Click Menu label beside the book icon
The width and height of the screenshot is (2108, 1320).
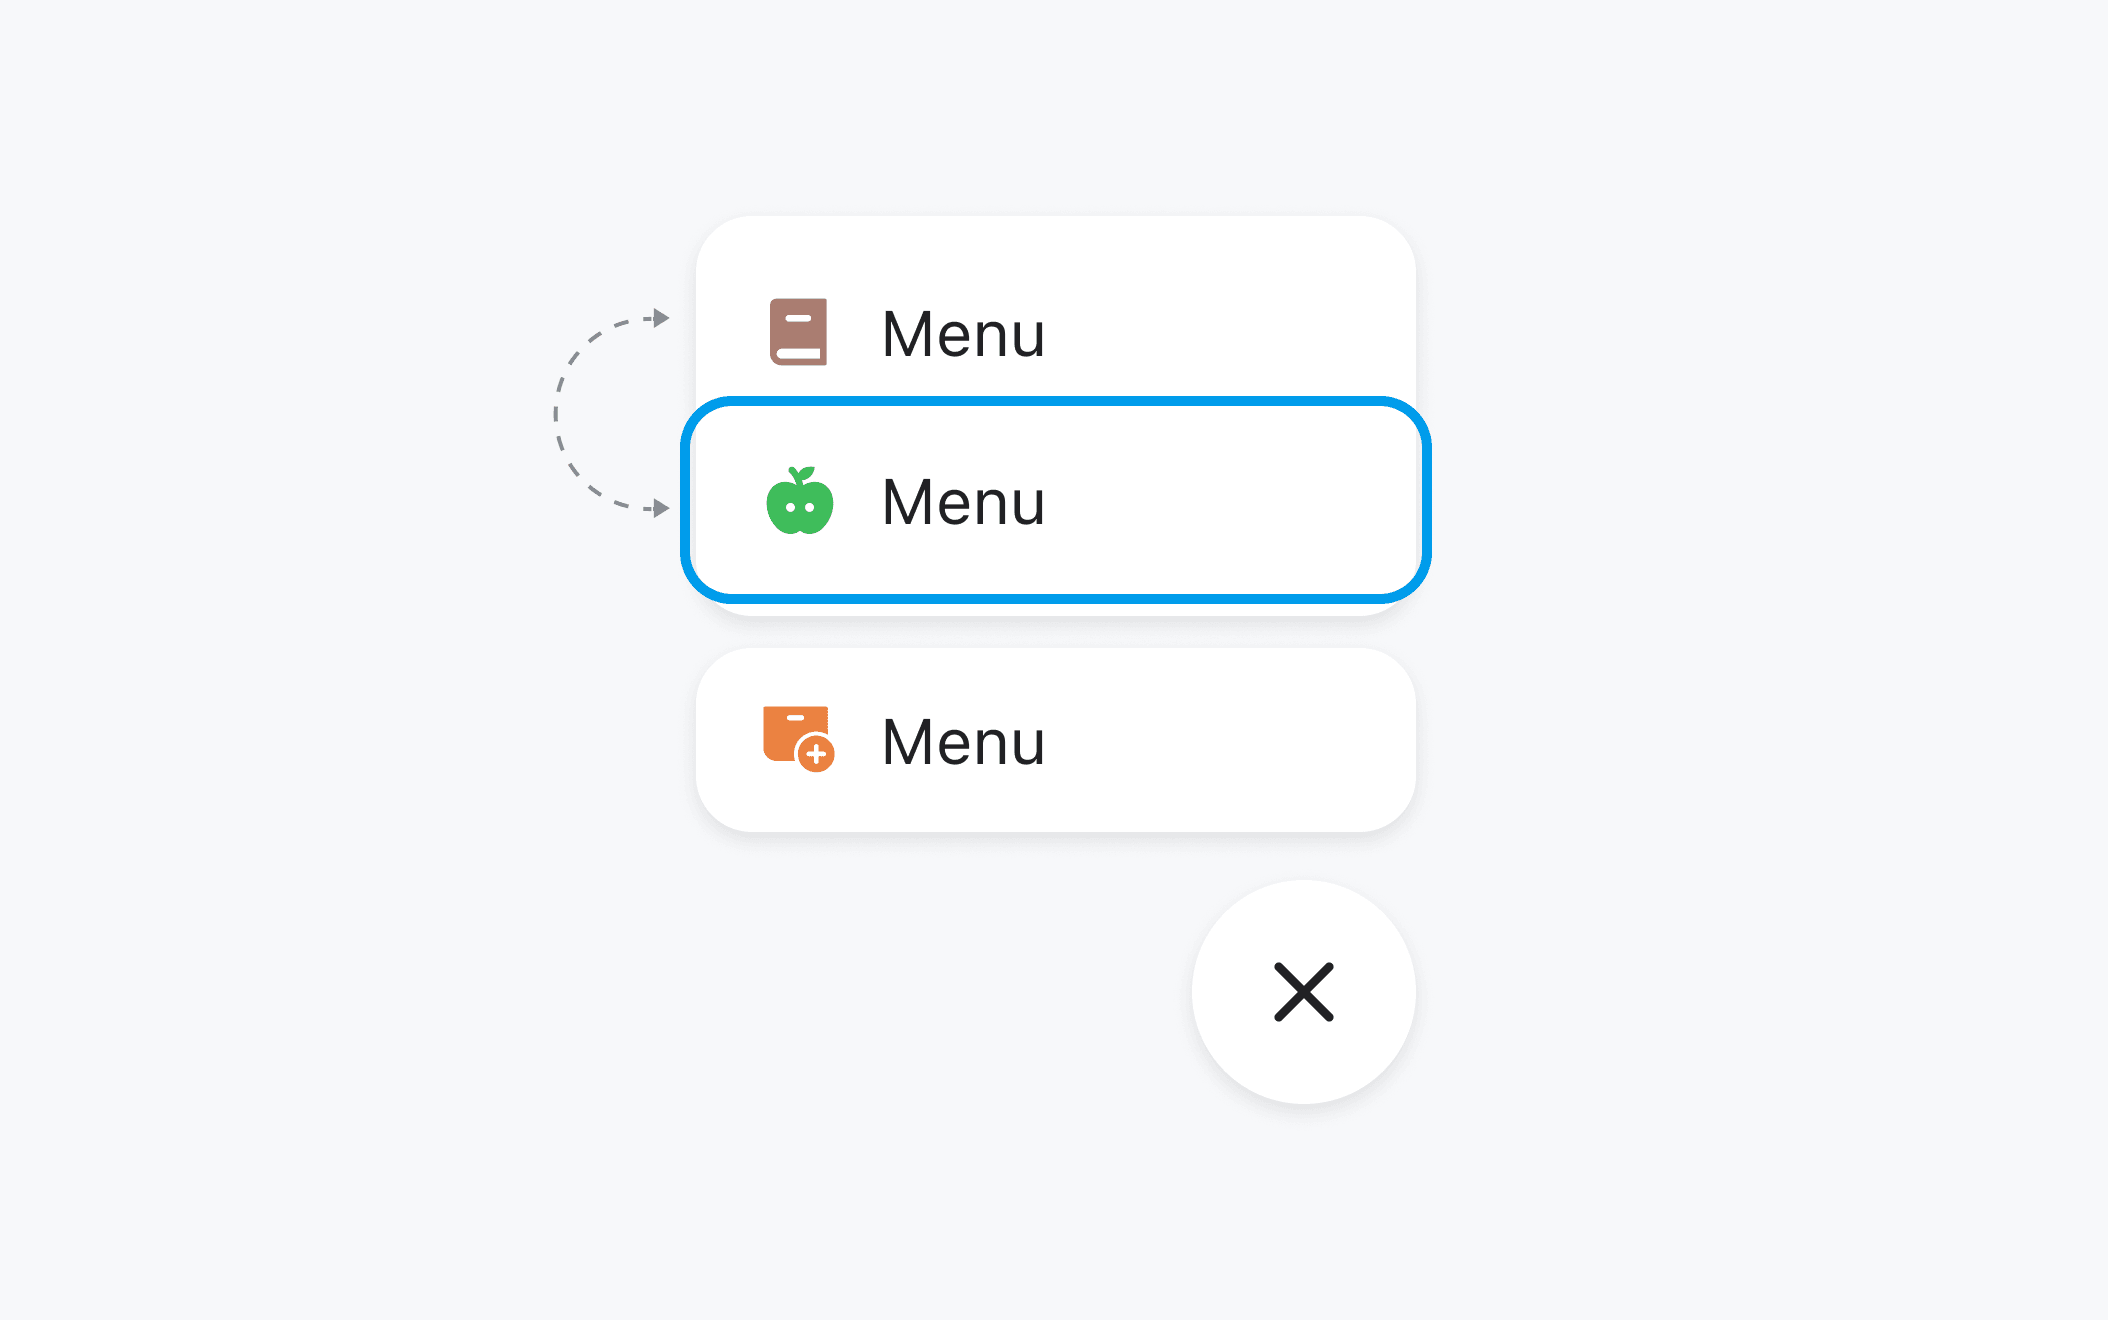click(963, 334)
